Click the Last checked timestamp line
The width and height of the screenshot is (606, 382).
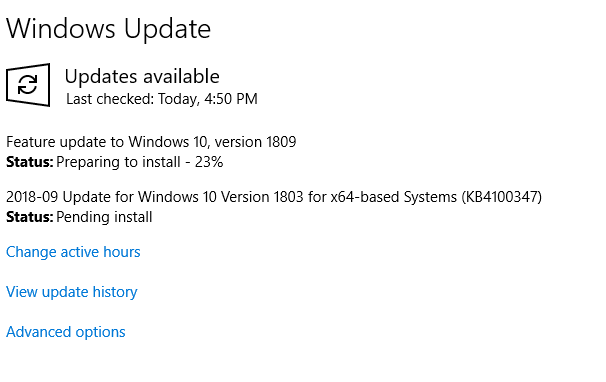tap(162, 99)
